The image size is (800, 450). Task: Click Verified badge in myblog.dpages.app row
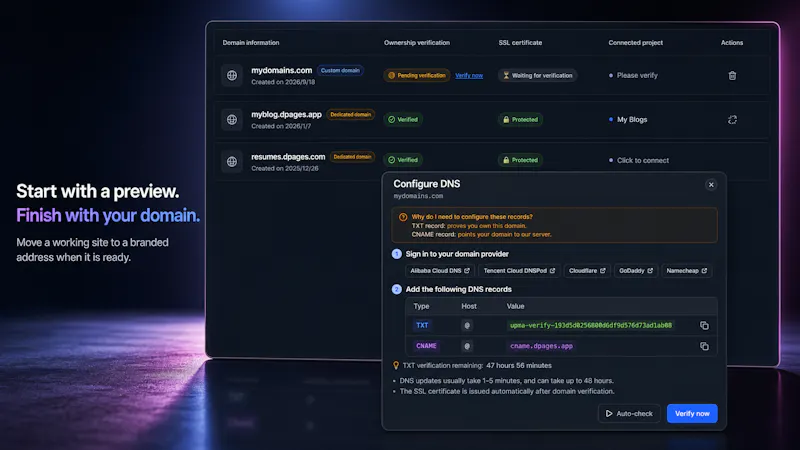[x=403, y=119]
